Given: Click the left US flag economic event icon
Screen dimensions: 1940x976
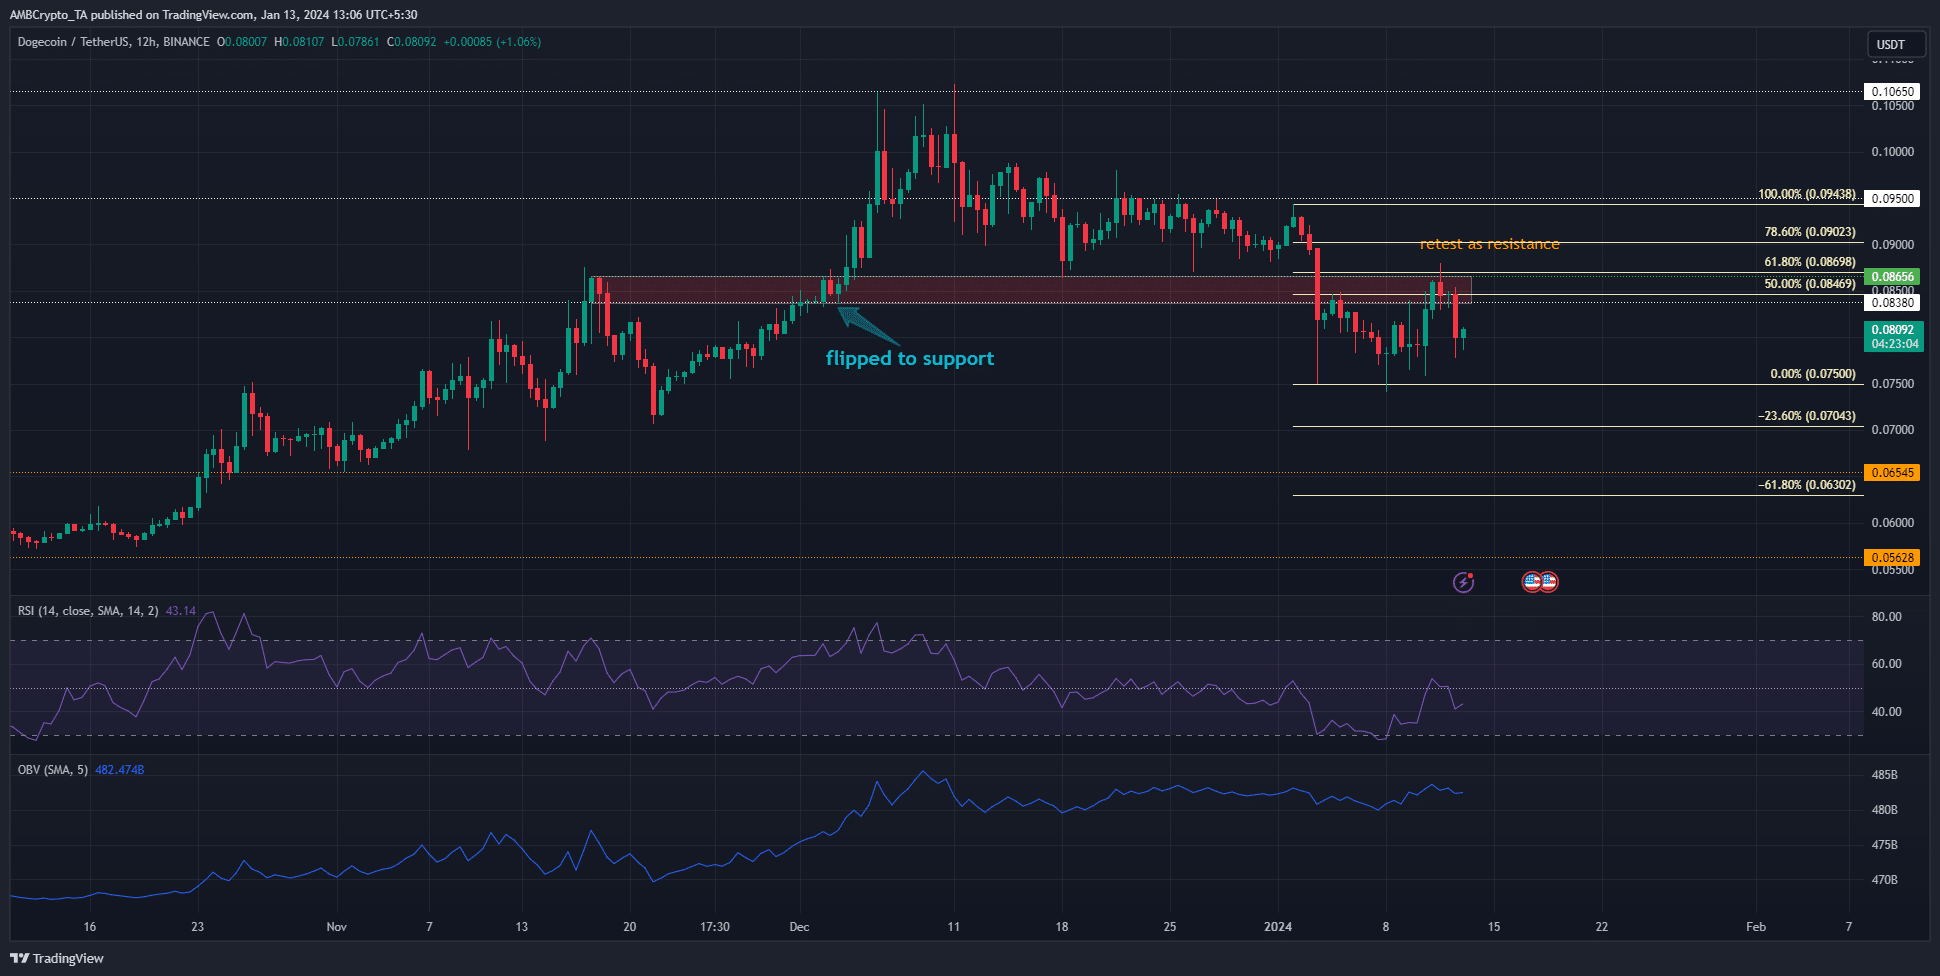Looking at the screenshot, I should pyautogui.click(x=1531, y=582).
